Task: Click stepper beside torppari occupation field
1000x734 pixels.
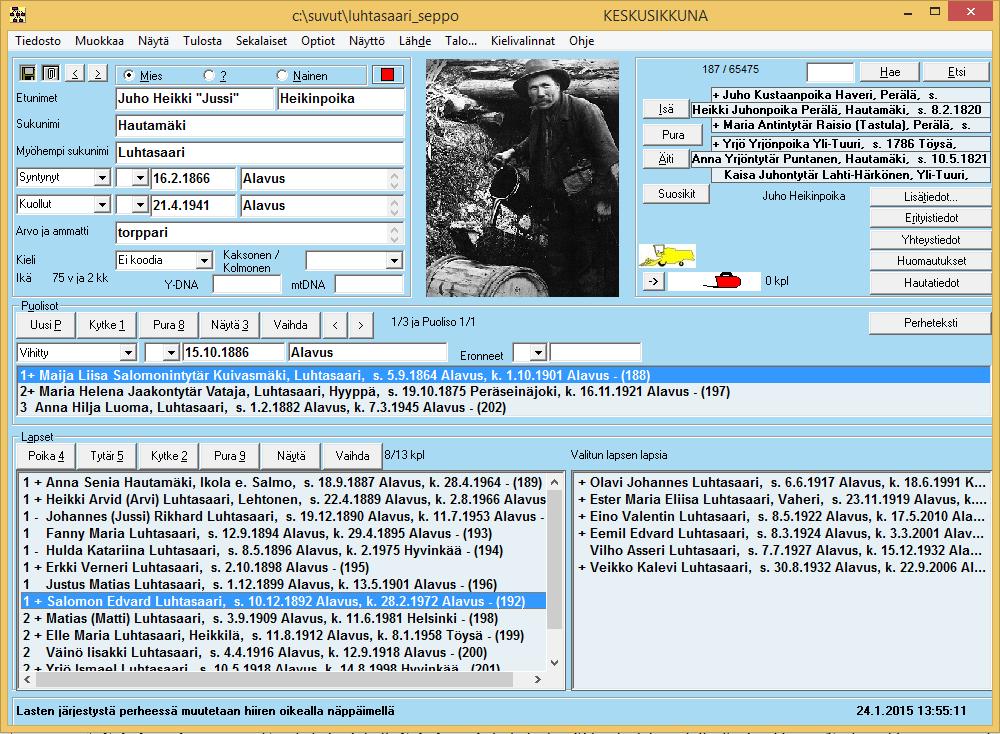Action: coord(394,233)
